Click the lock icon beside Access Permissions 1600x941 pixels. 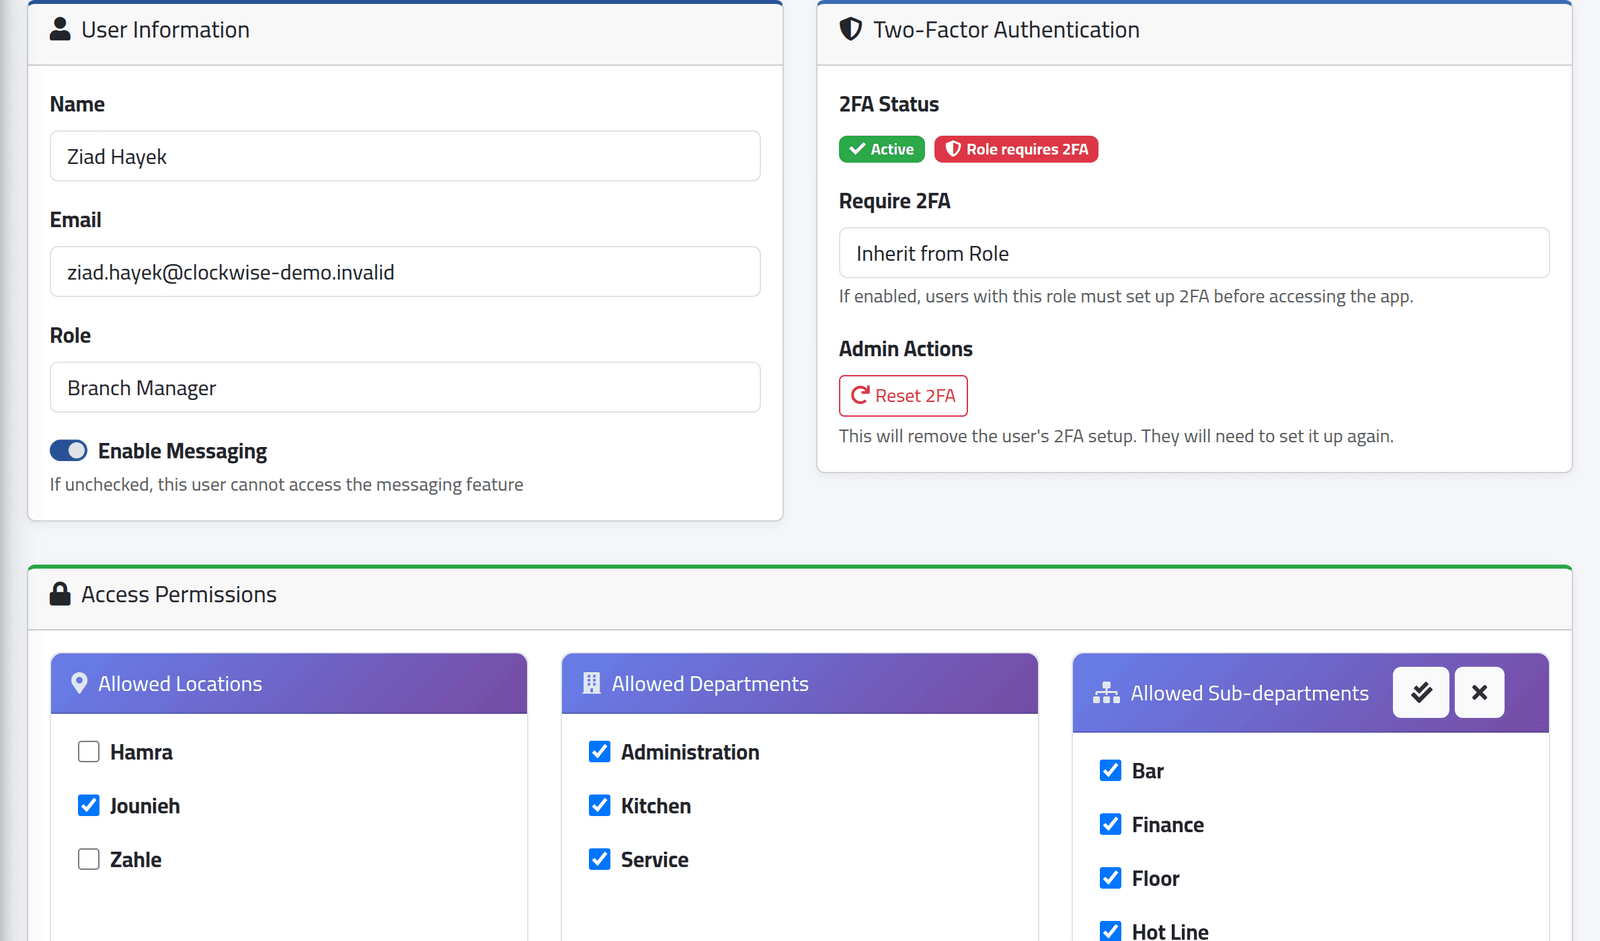[x=60, y=594]
